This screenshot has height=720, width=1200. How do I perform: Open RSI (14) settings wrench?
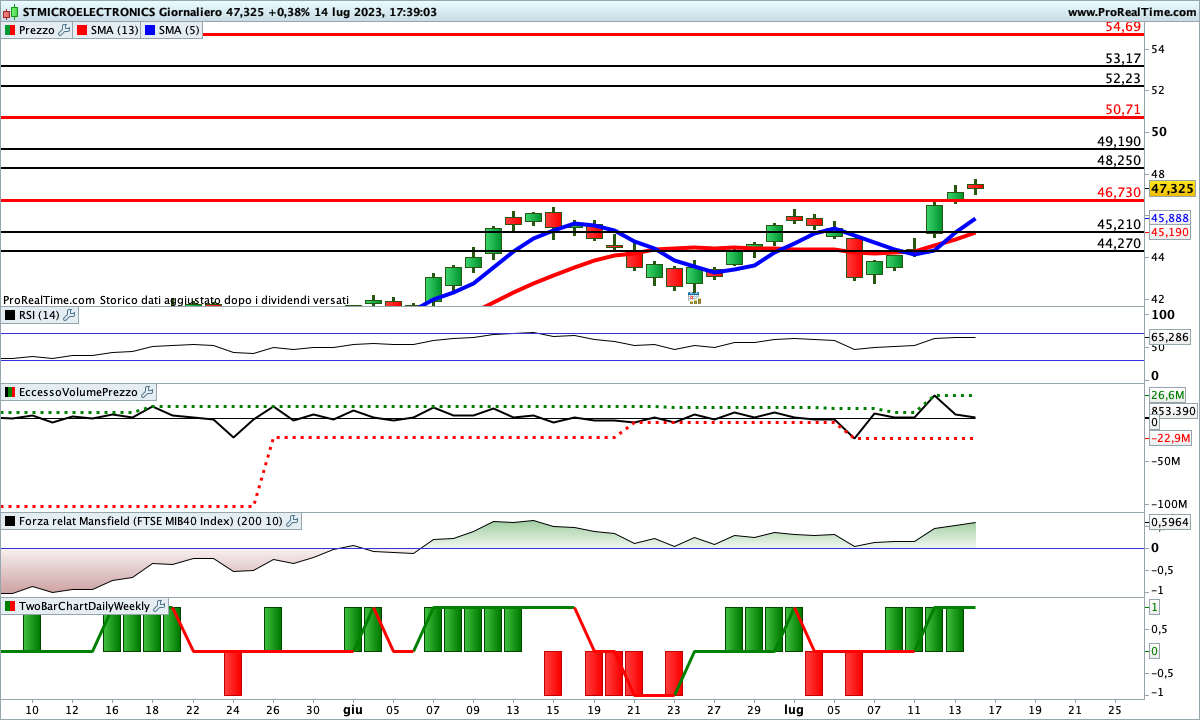pos(69,315)
